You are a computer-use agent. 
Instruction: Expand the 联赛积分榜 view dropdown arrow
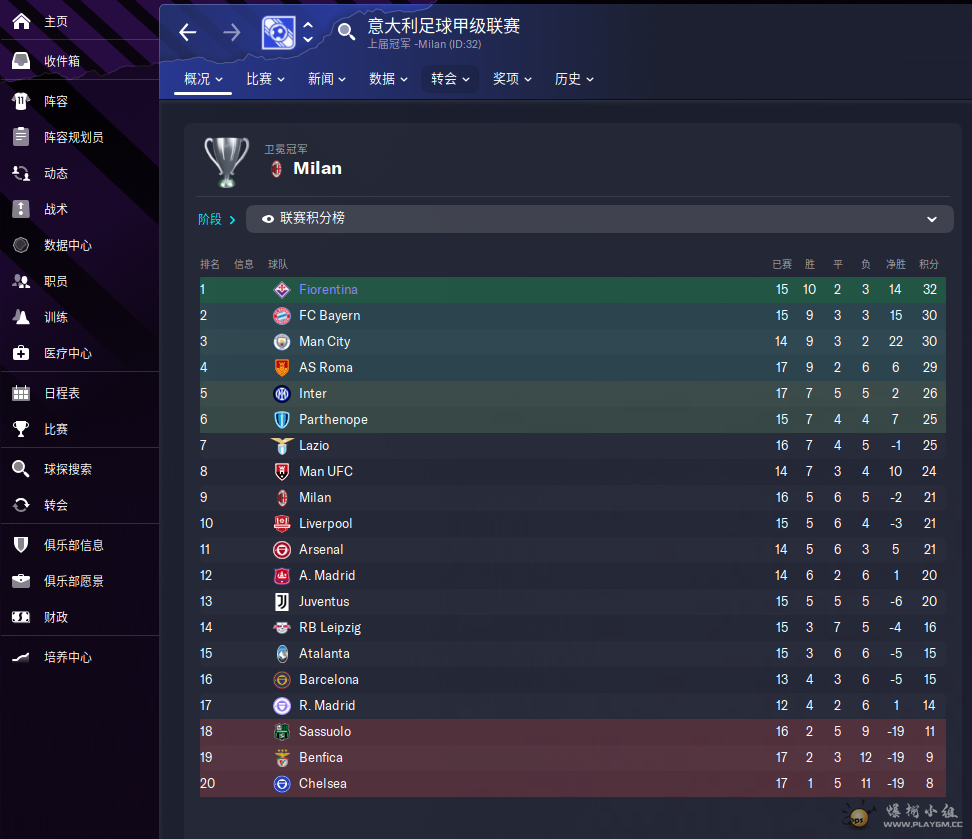(932, 219)
